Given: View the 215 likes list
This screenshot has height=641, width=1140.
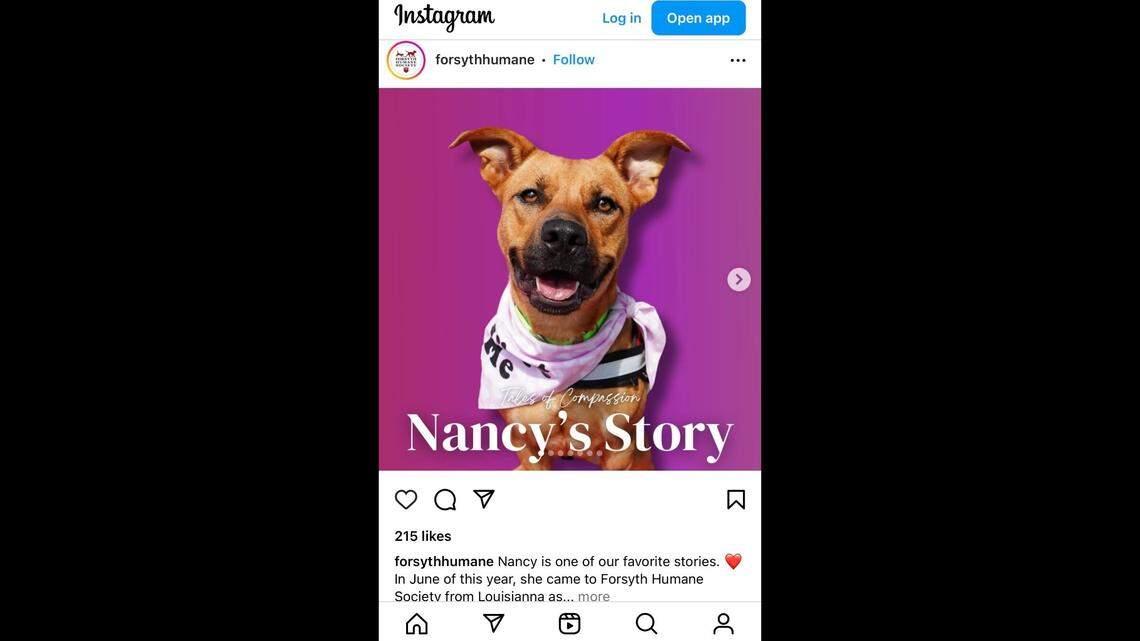Looking at the screenshot, I should (423, 536).
